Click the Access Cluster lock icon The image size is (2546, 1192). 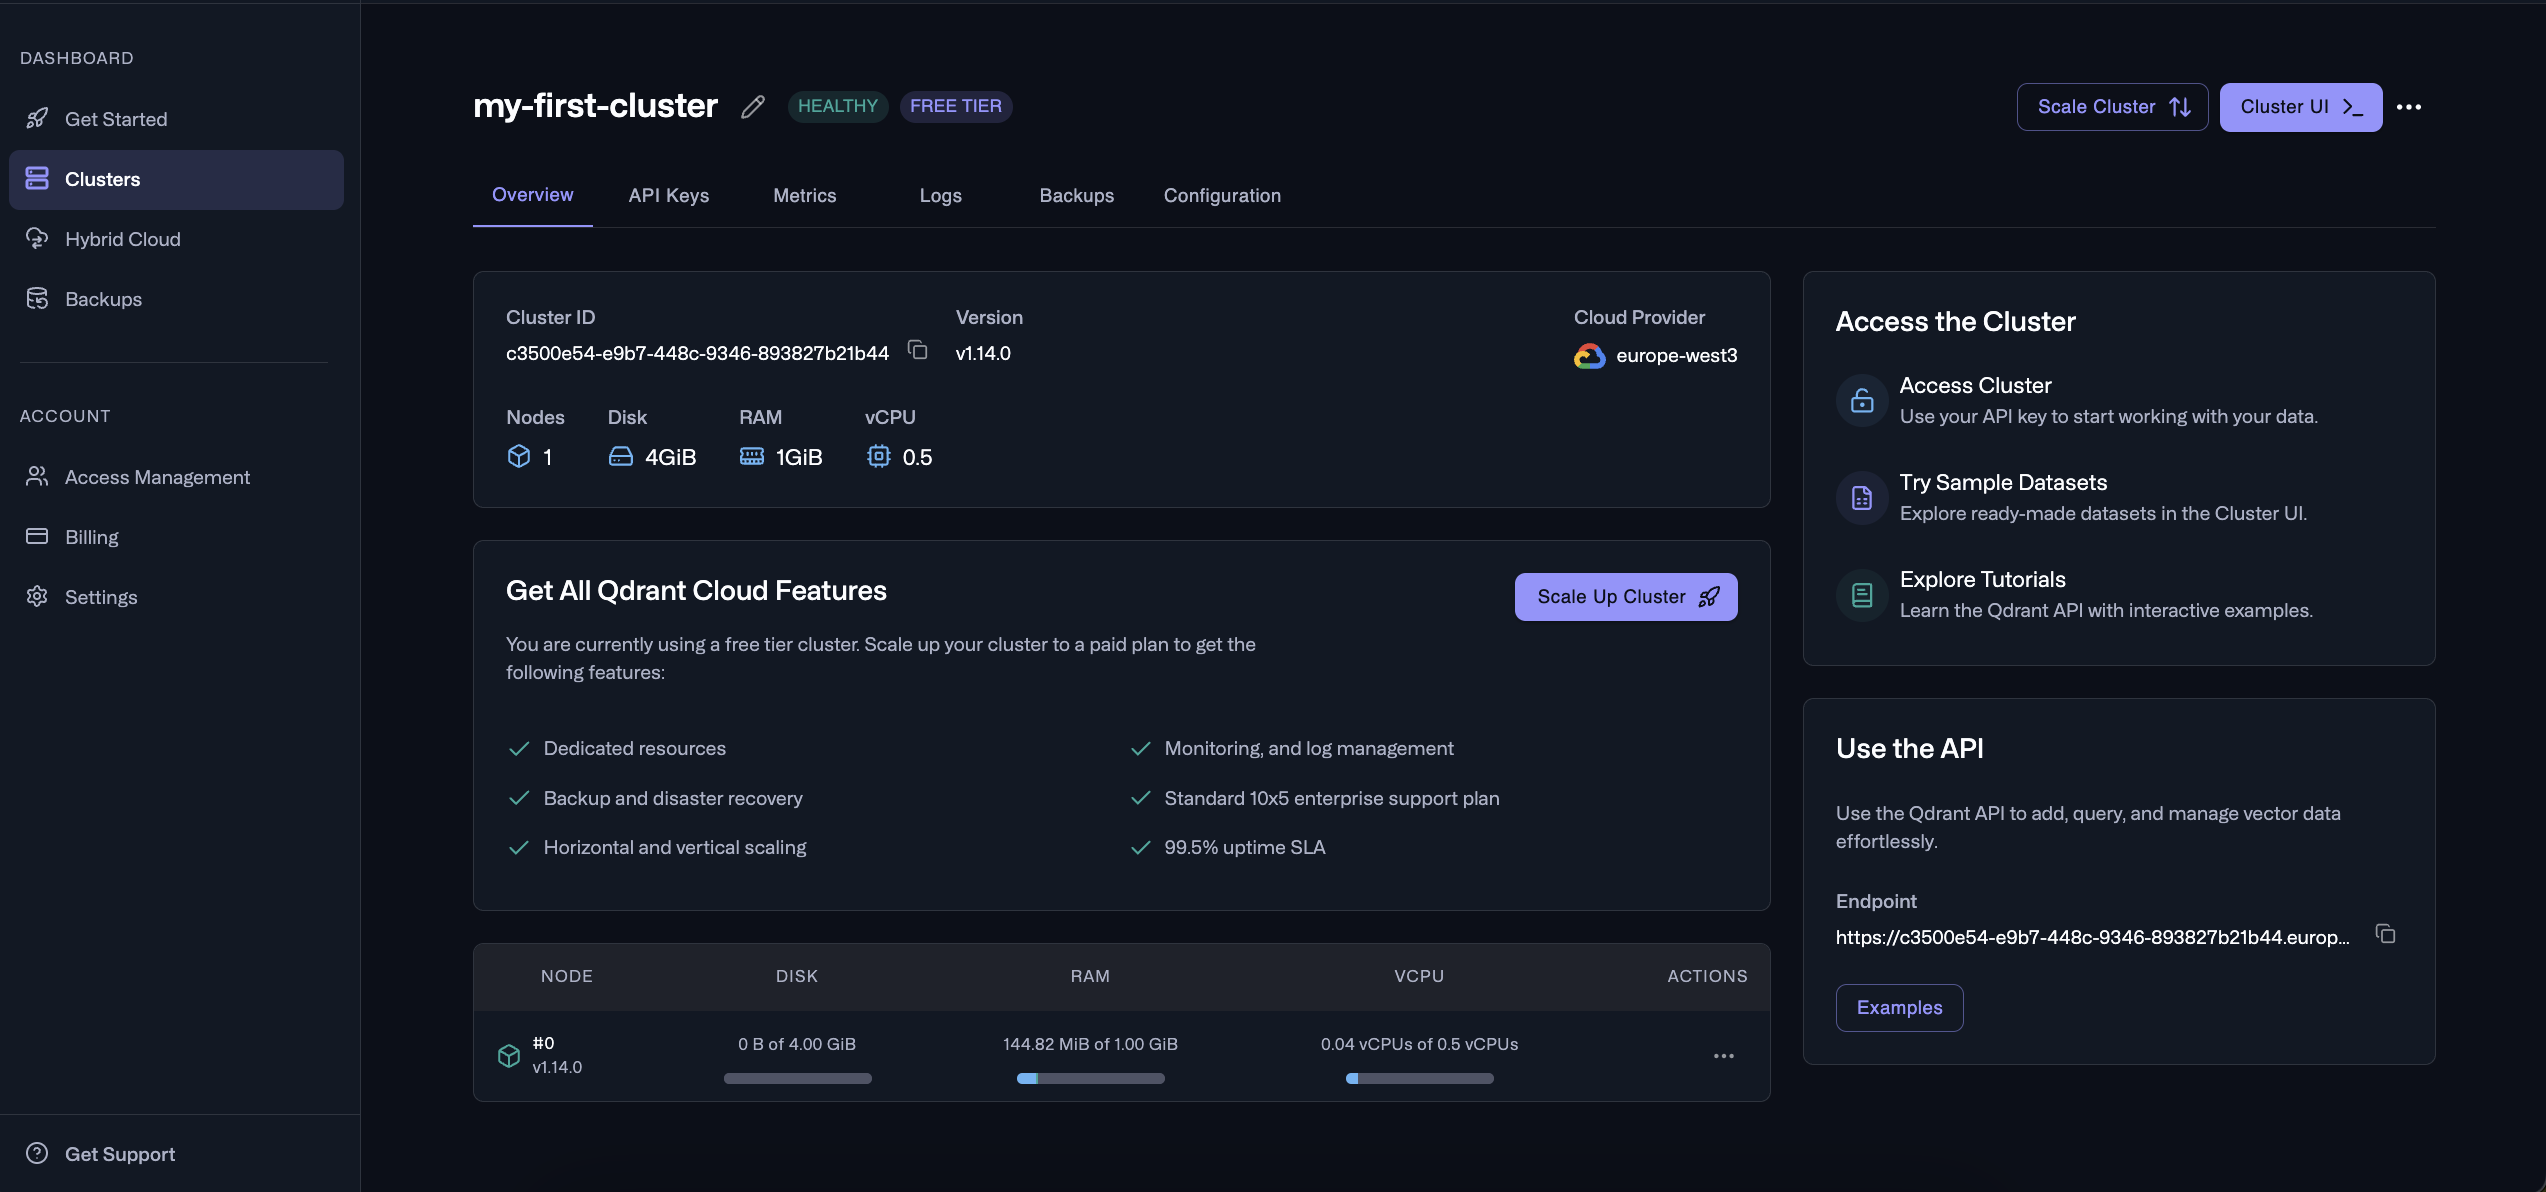pos(1861,400)
